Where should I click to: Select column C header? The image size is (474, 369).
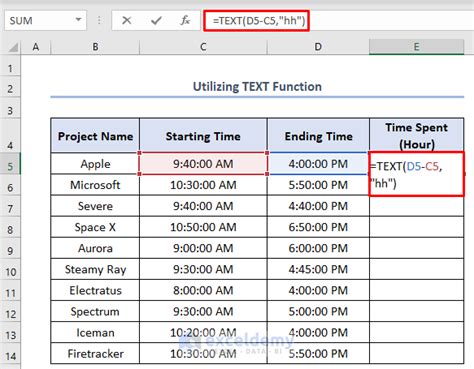(203, 47)
